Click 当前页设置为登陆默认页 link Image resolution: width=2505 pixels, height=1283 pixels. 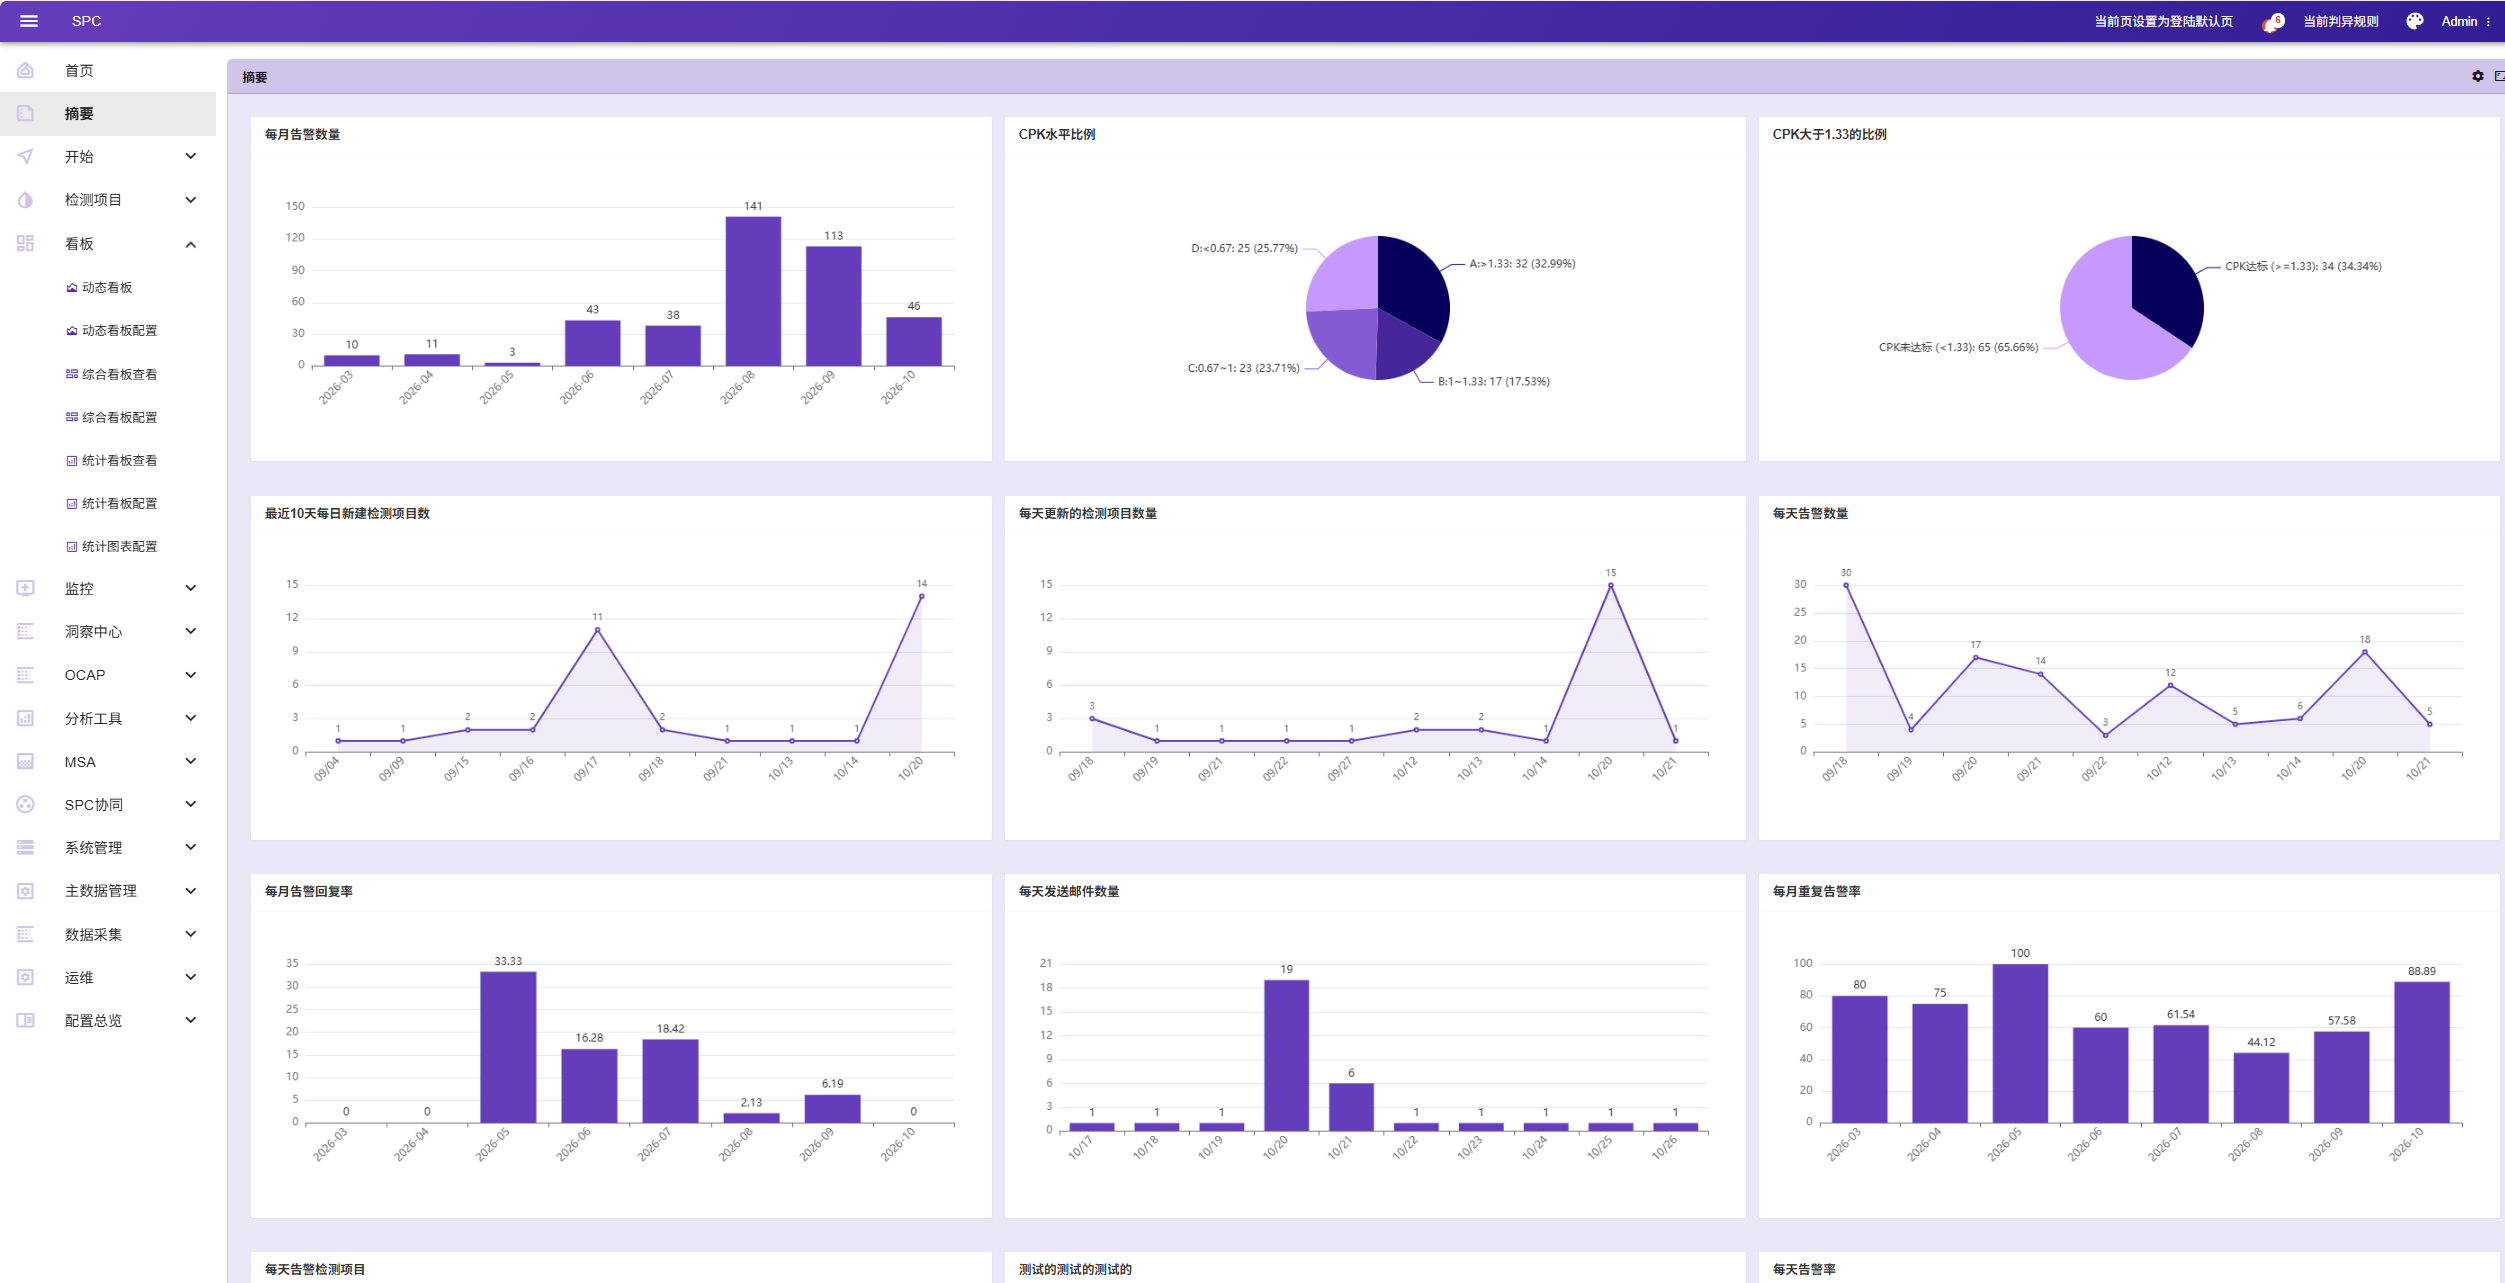2163,21
